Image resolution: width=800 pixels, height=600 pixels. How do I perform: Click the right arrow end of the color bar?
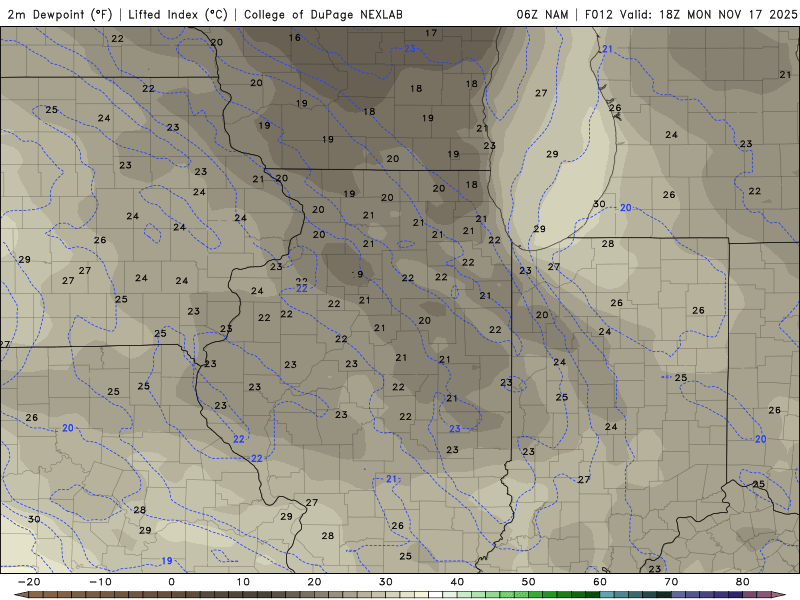click(779, 595)
